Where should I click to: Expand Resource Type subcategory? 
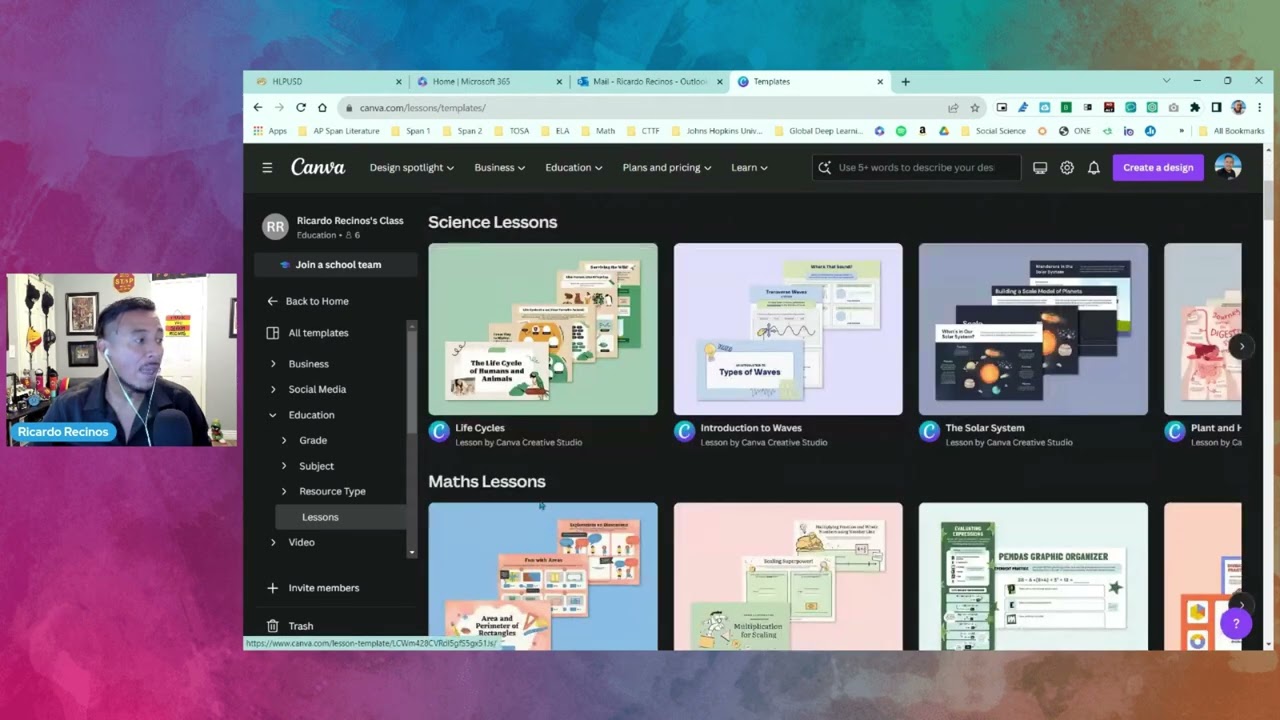[x=284, y=492]
